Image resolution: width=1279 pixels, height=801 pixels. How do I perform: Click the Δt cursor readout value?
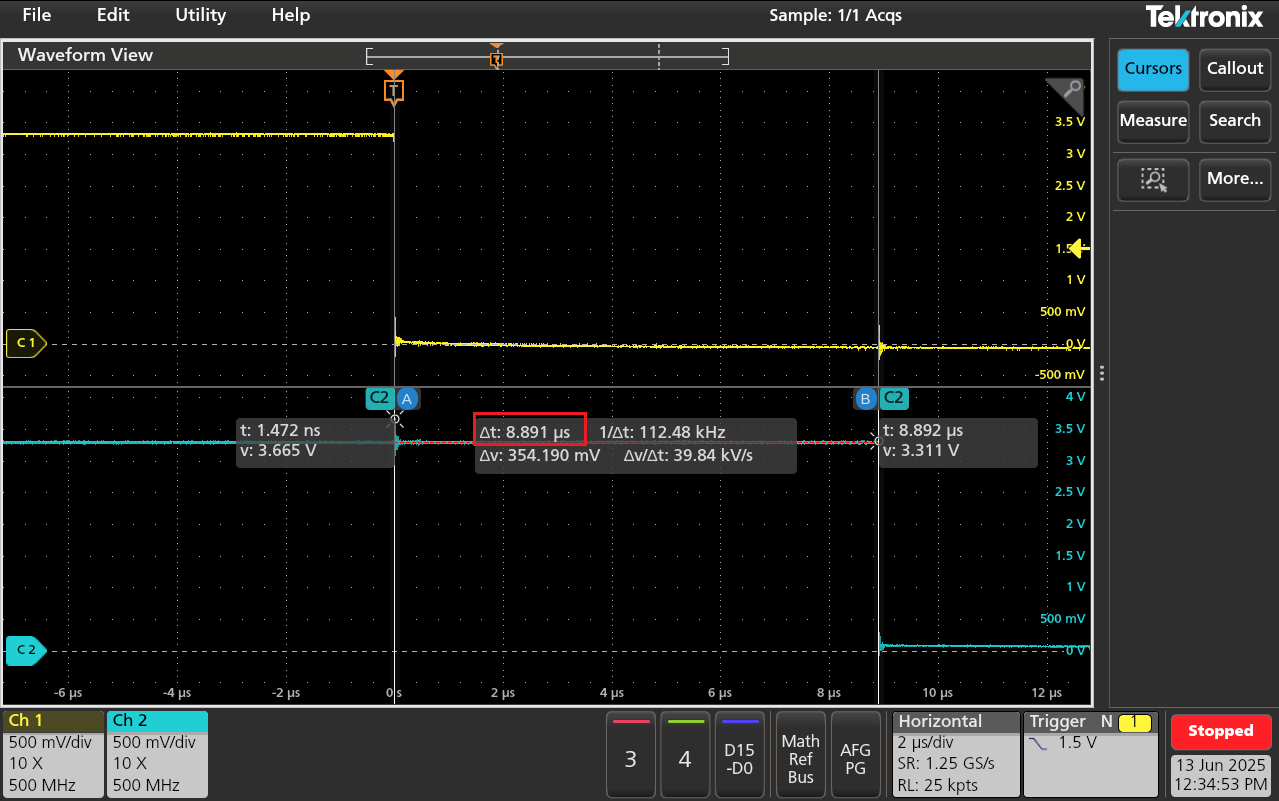[x=529, y=432]
